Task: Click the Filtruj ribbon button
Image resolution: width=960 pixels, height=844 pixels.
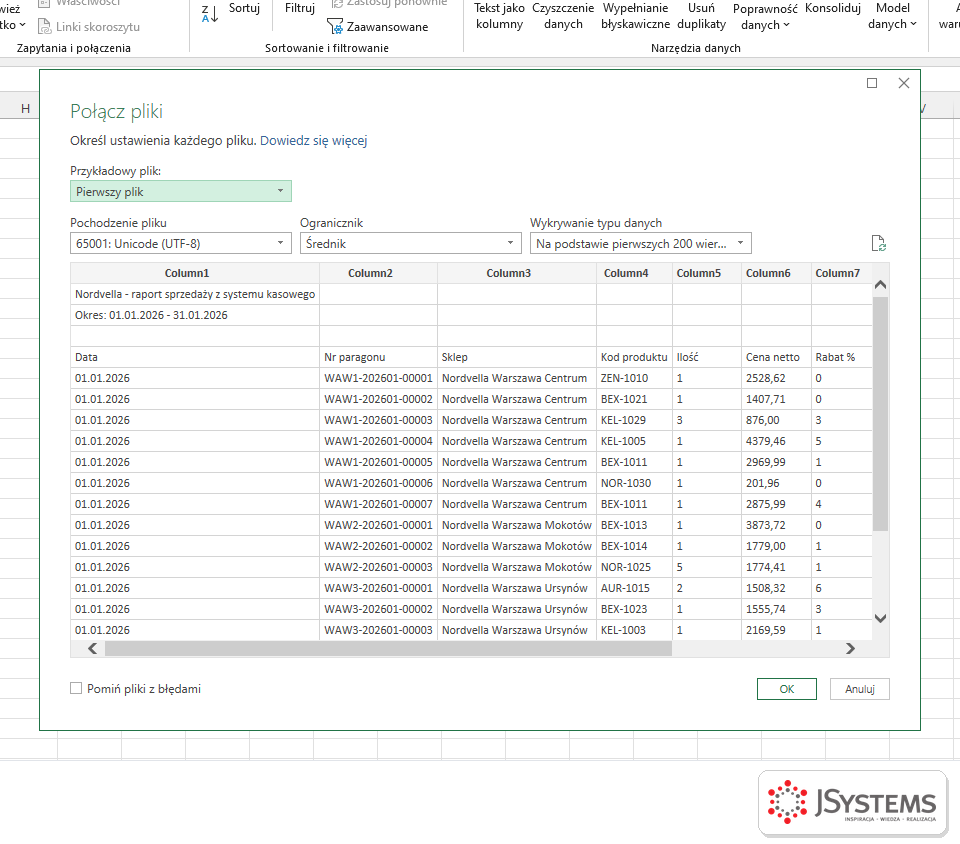Action: click(299, 8)
